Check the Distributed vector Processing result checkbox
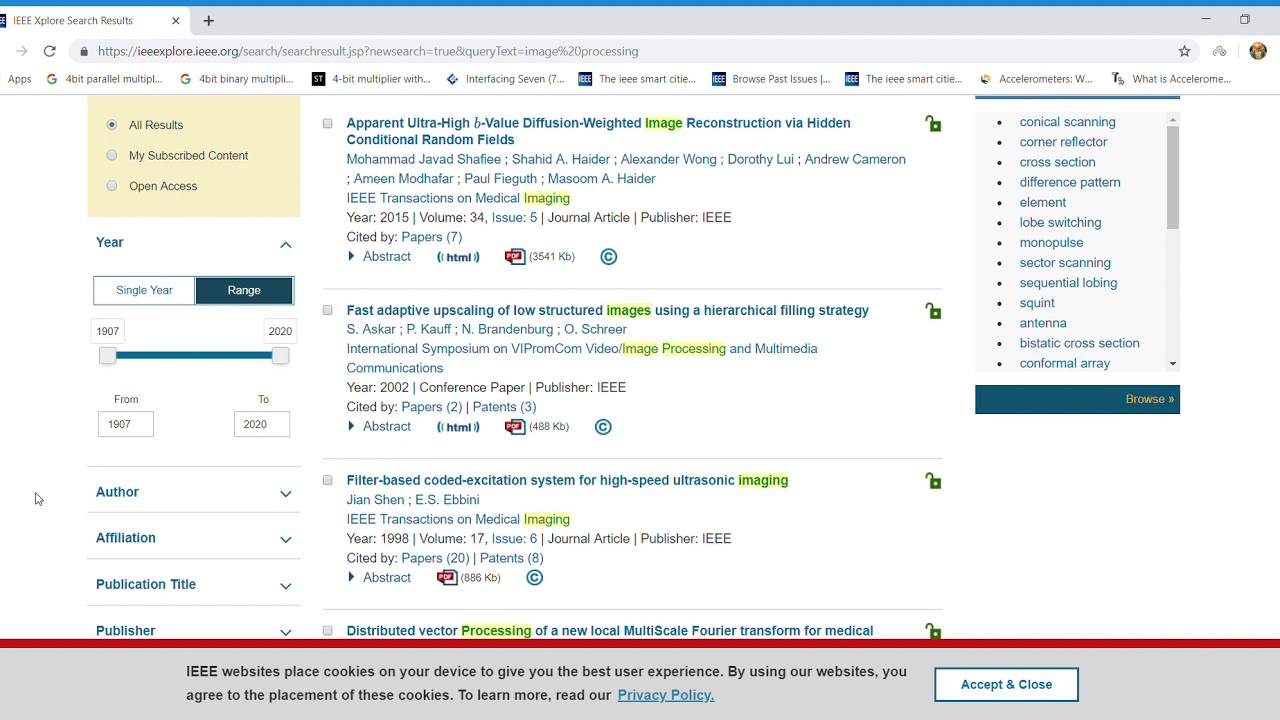This screenshot has height=720, width=1280. (x=327, y=631)
